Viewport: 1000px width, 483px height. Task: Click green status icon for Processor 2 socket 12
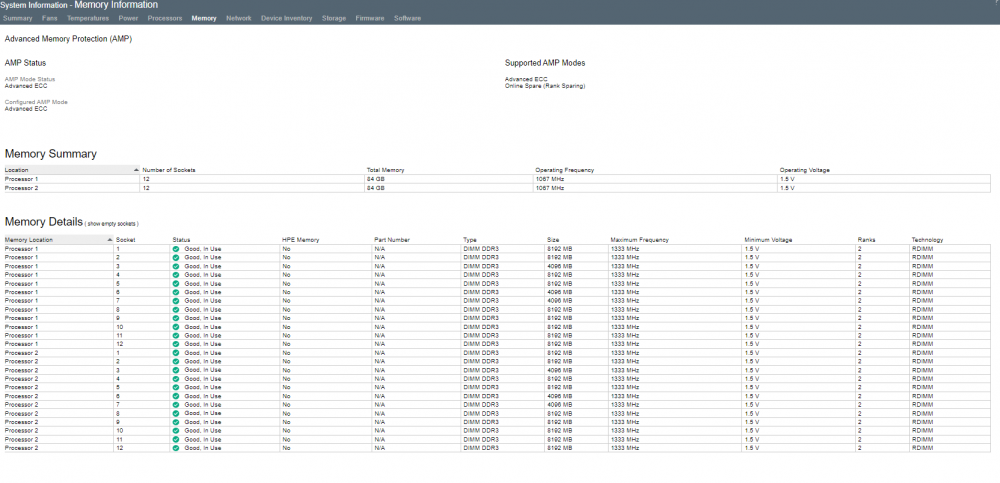175,448
